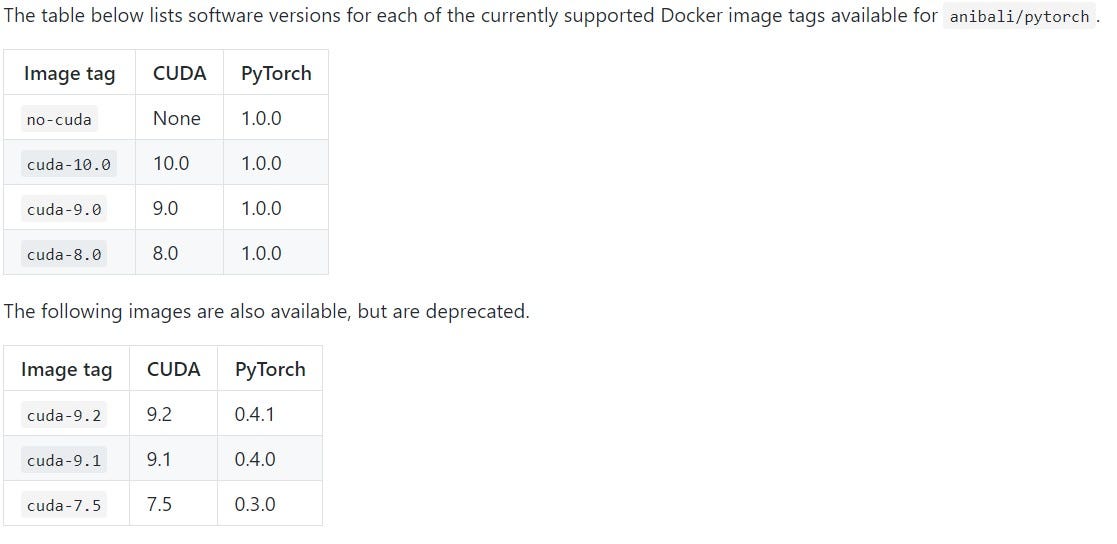Click the 7.5 CUDA version cell
Screen dimensions: 1117x544
pyautogui.click(x=159, y=505)
